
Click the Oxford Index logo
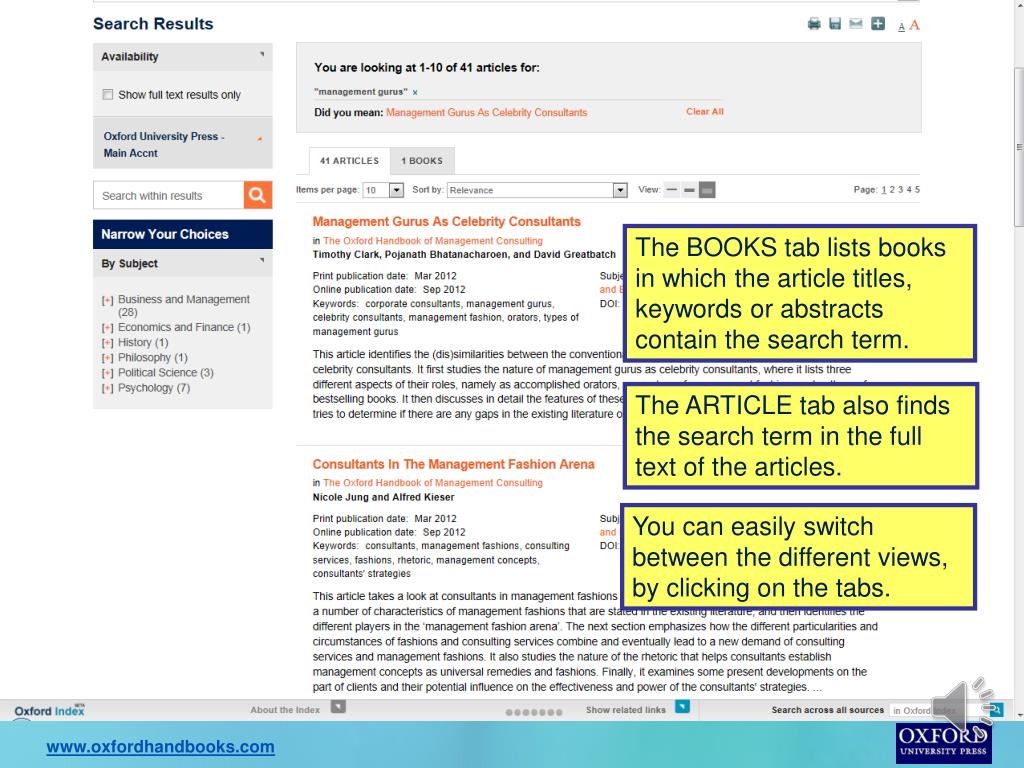click(50, 711)
